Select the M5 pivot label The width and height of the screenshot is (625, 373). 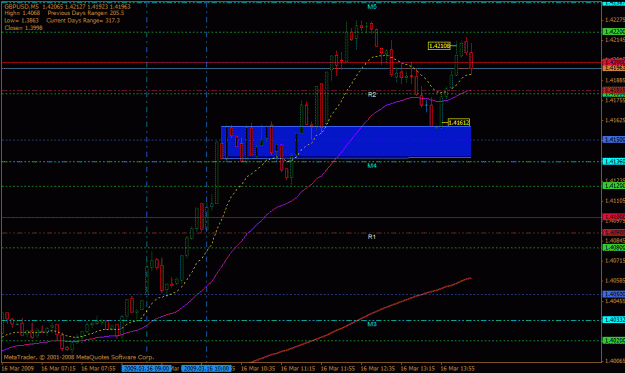372,7
